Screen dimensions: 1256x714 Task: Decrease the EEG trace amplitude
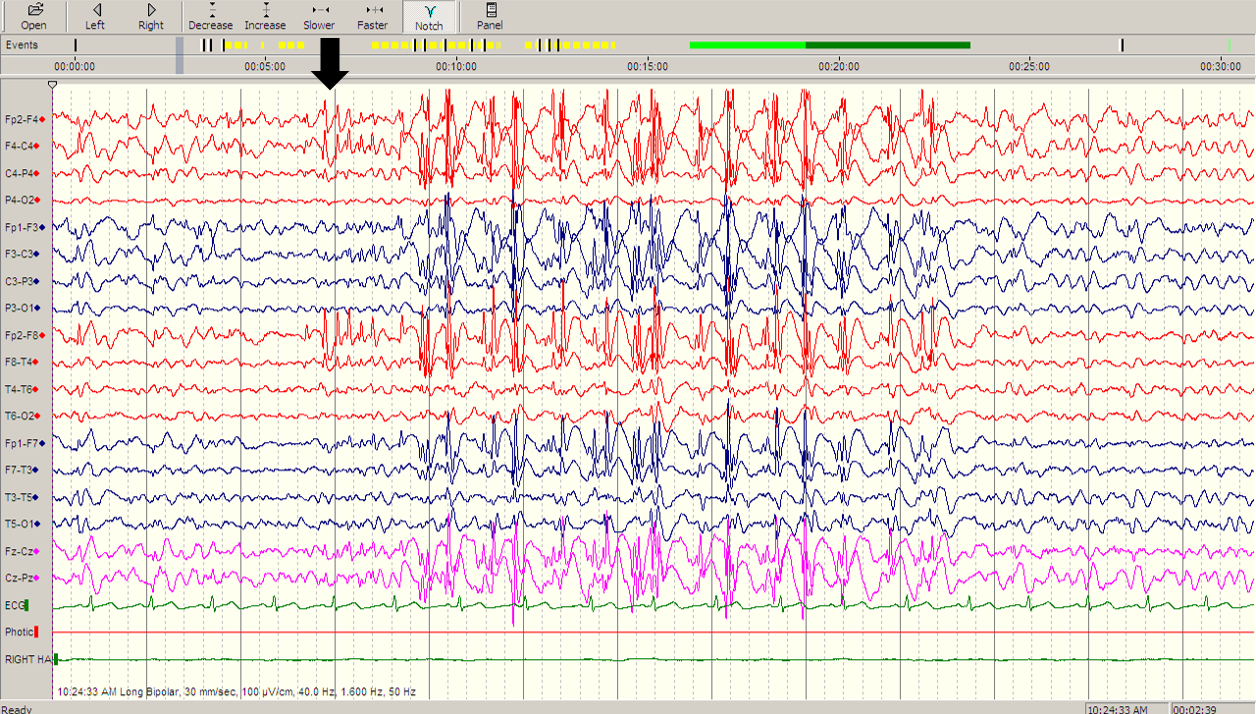[x=210, y=15]
